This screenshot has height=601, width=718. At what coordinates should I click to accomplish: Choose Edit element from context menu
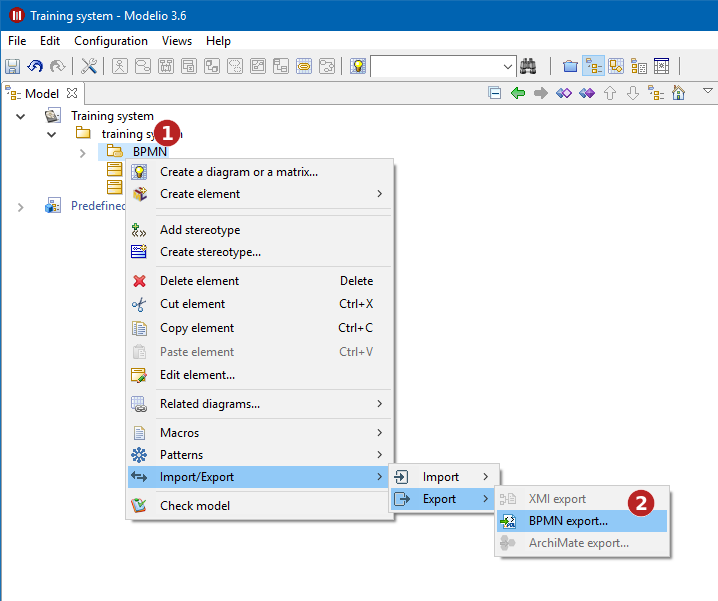(x=260, y=375)
